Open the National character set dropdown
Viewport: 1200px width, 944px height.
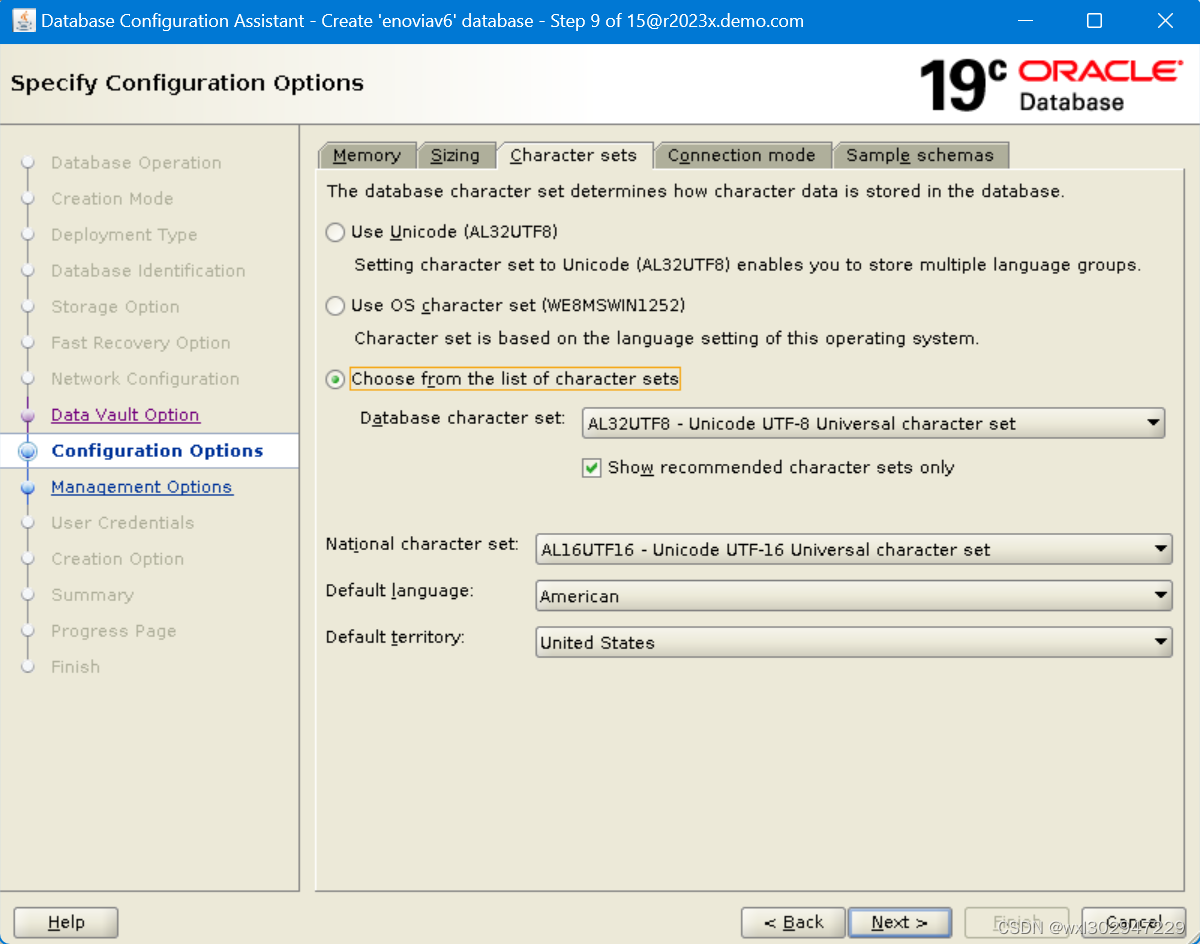(853, 549)
